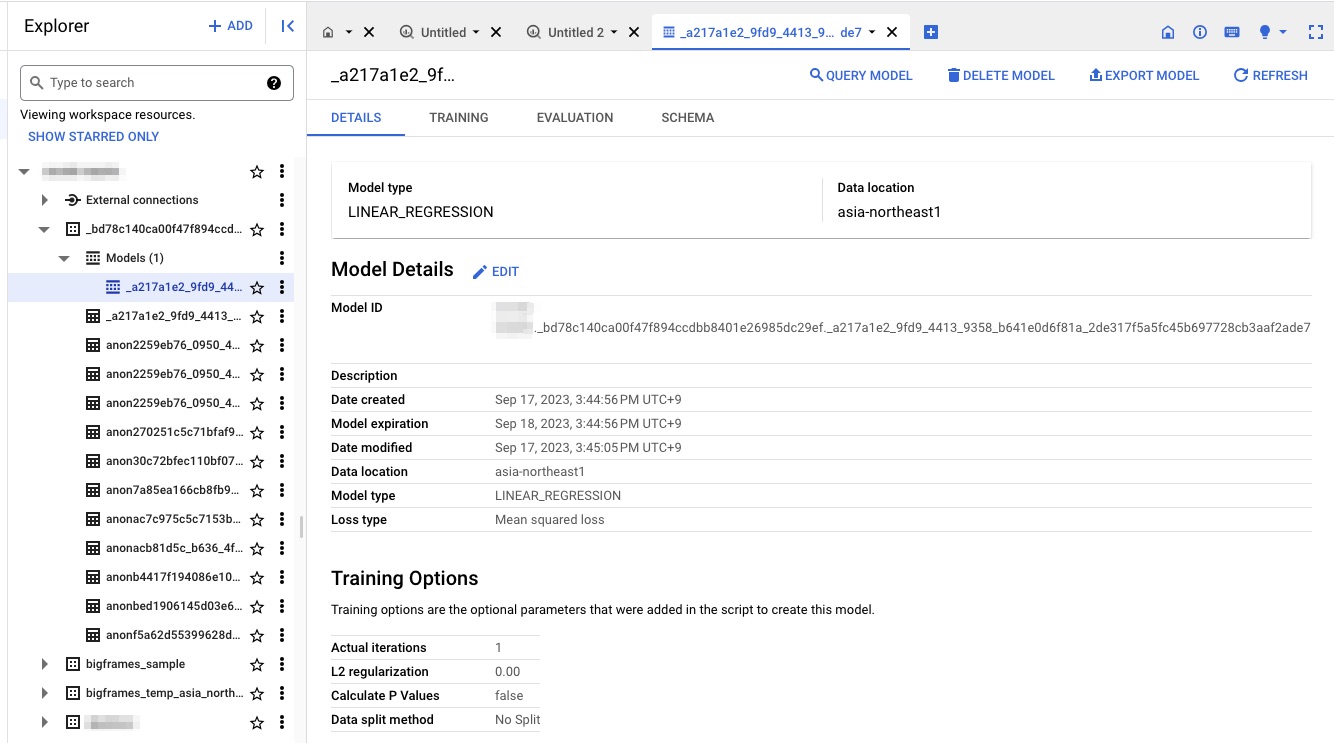Screen dimensions: 1334x743
Task: Expand the External connections tree item
Action: pyautogui.click(x=44, y=199)
